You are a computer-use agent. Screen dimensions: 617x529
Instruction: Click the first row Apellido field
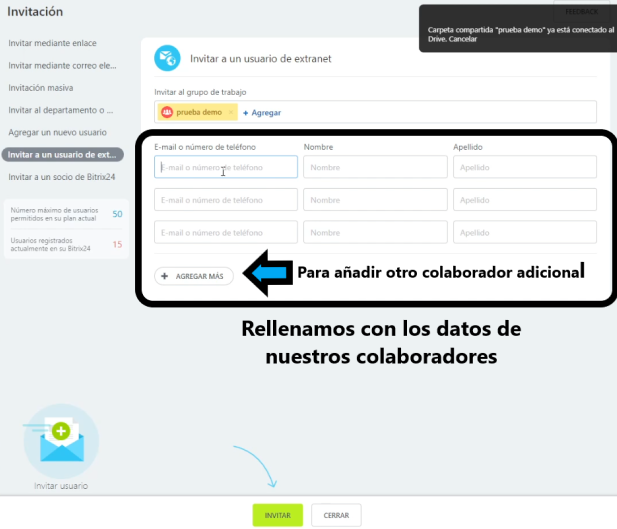tap(524, 167)
